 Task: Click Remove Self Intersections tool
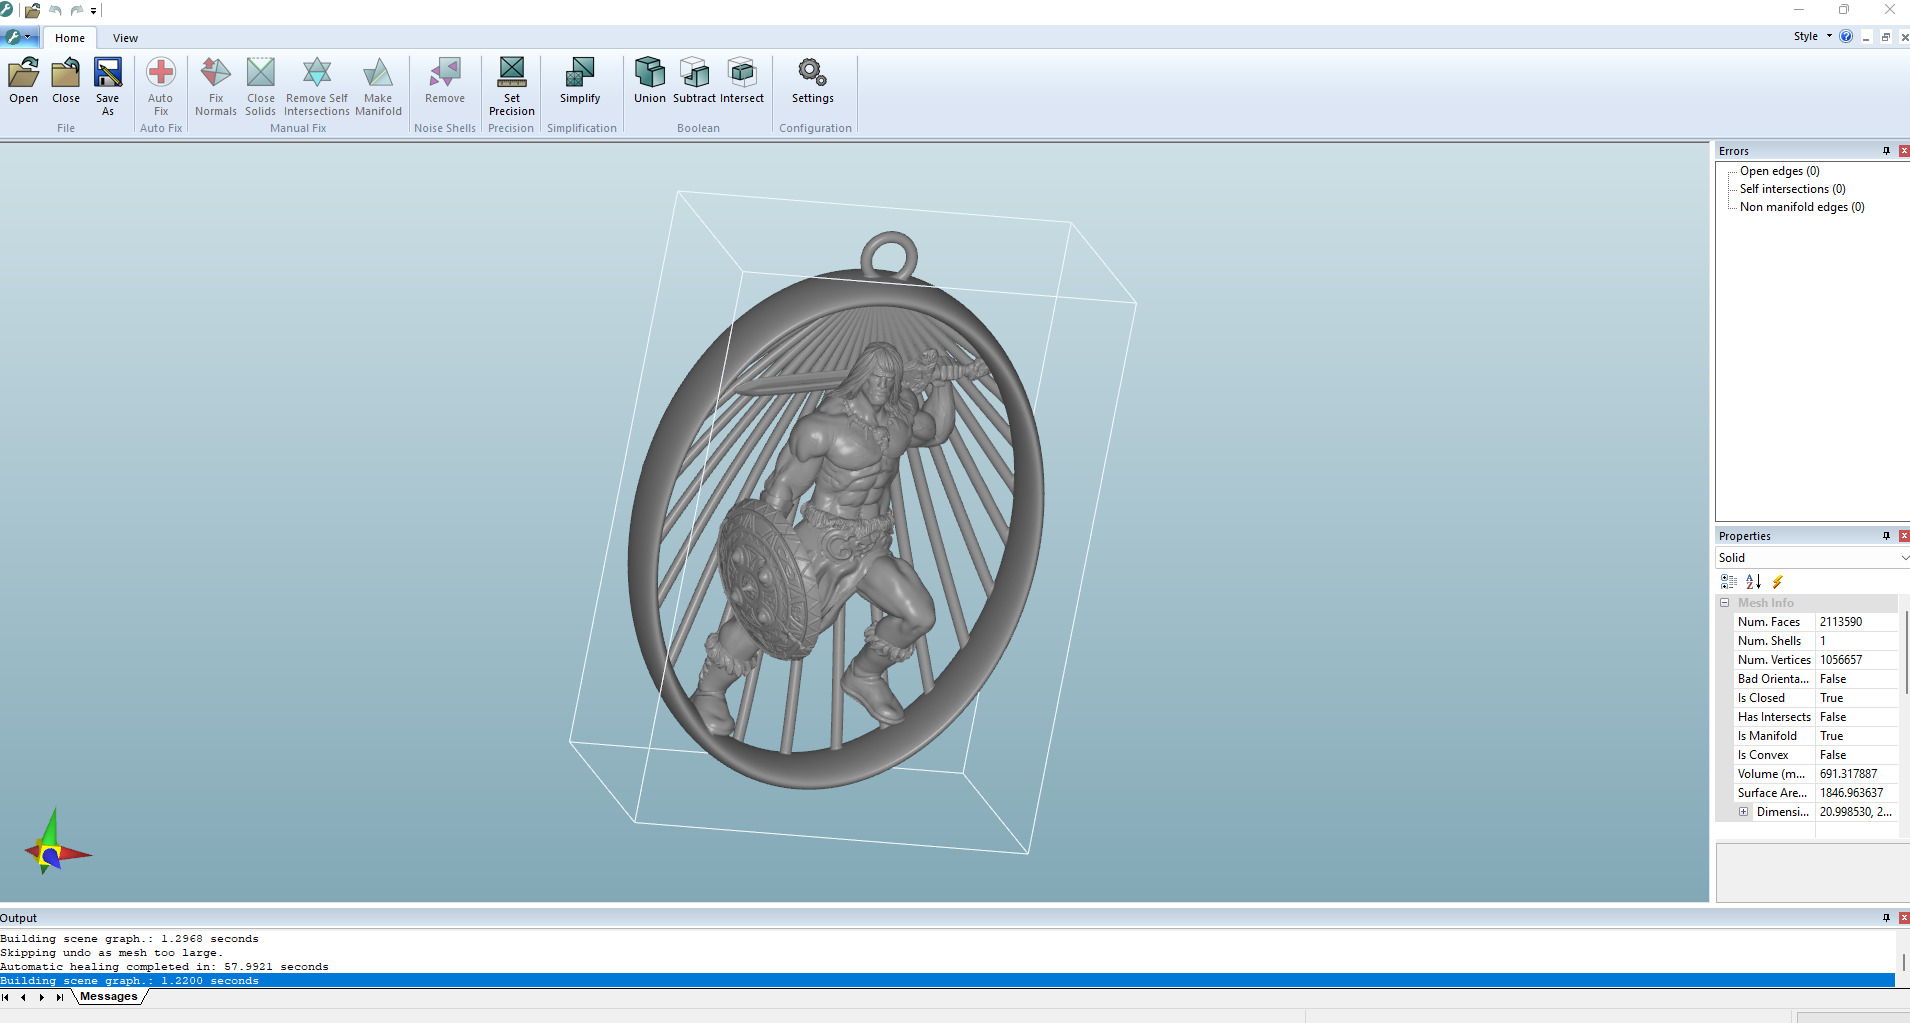pos(317,86)
